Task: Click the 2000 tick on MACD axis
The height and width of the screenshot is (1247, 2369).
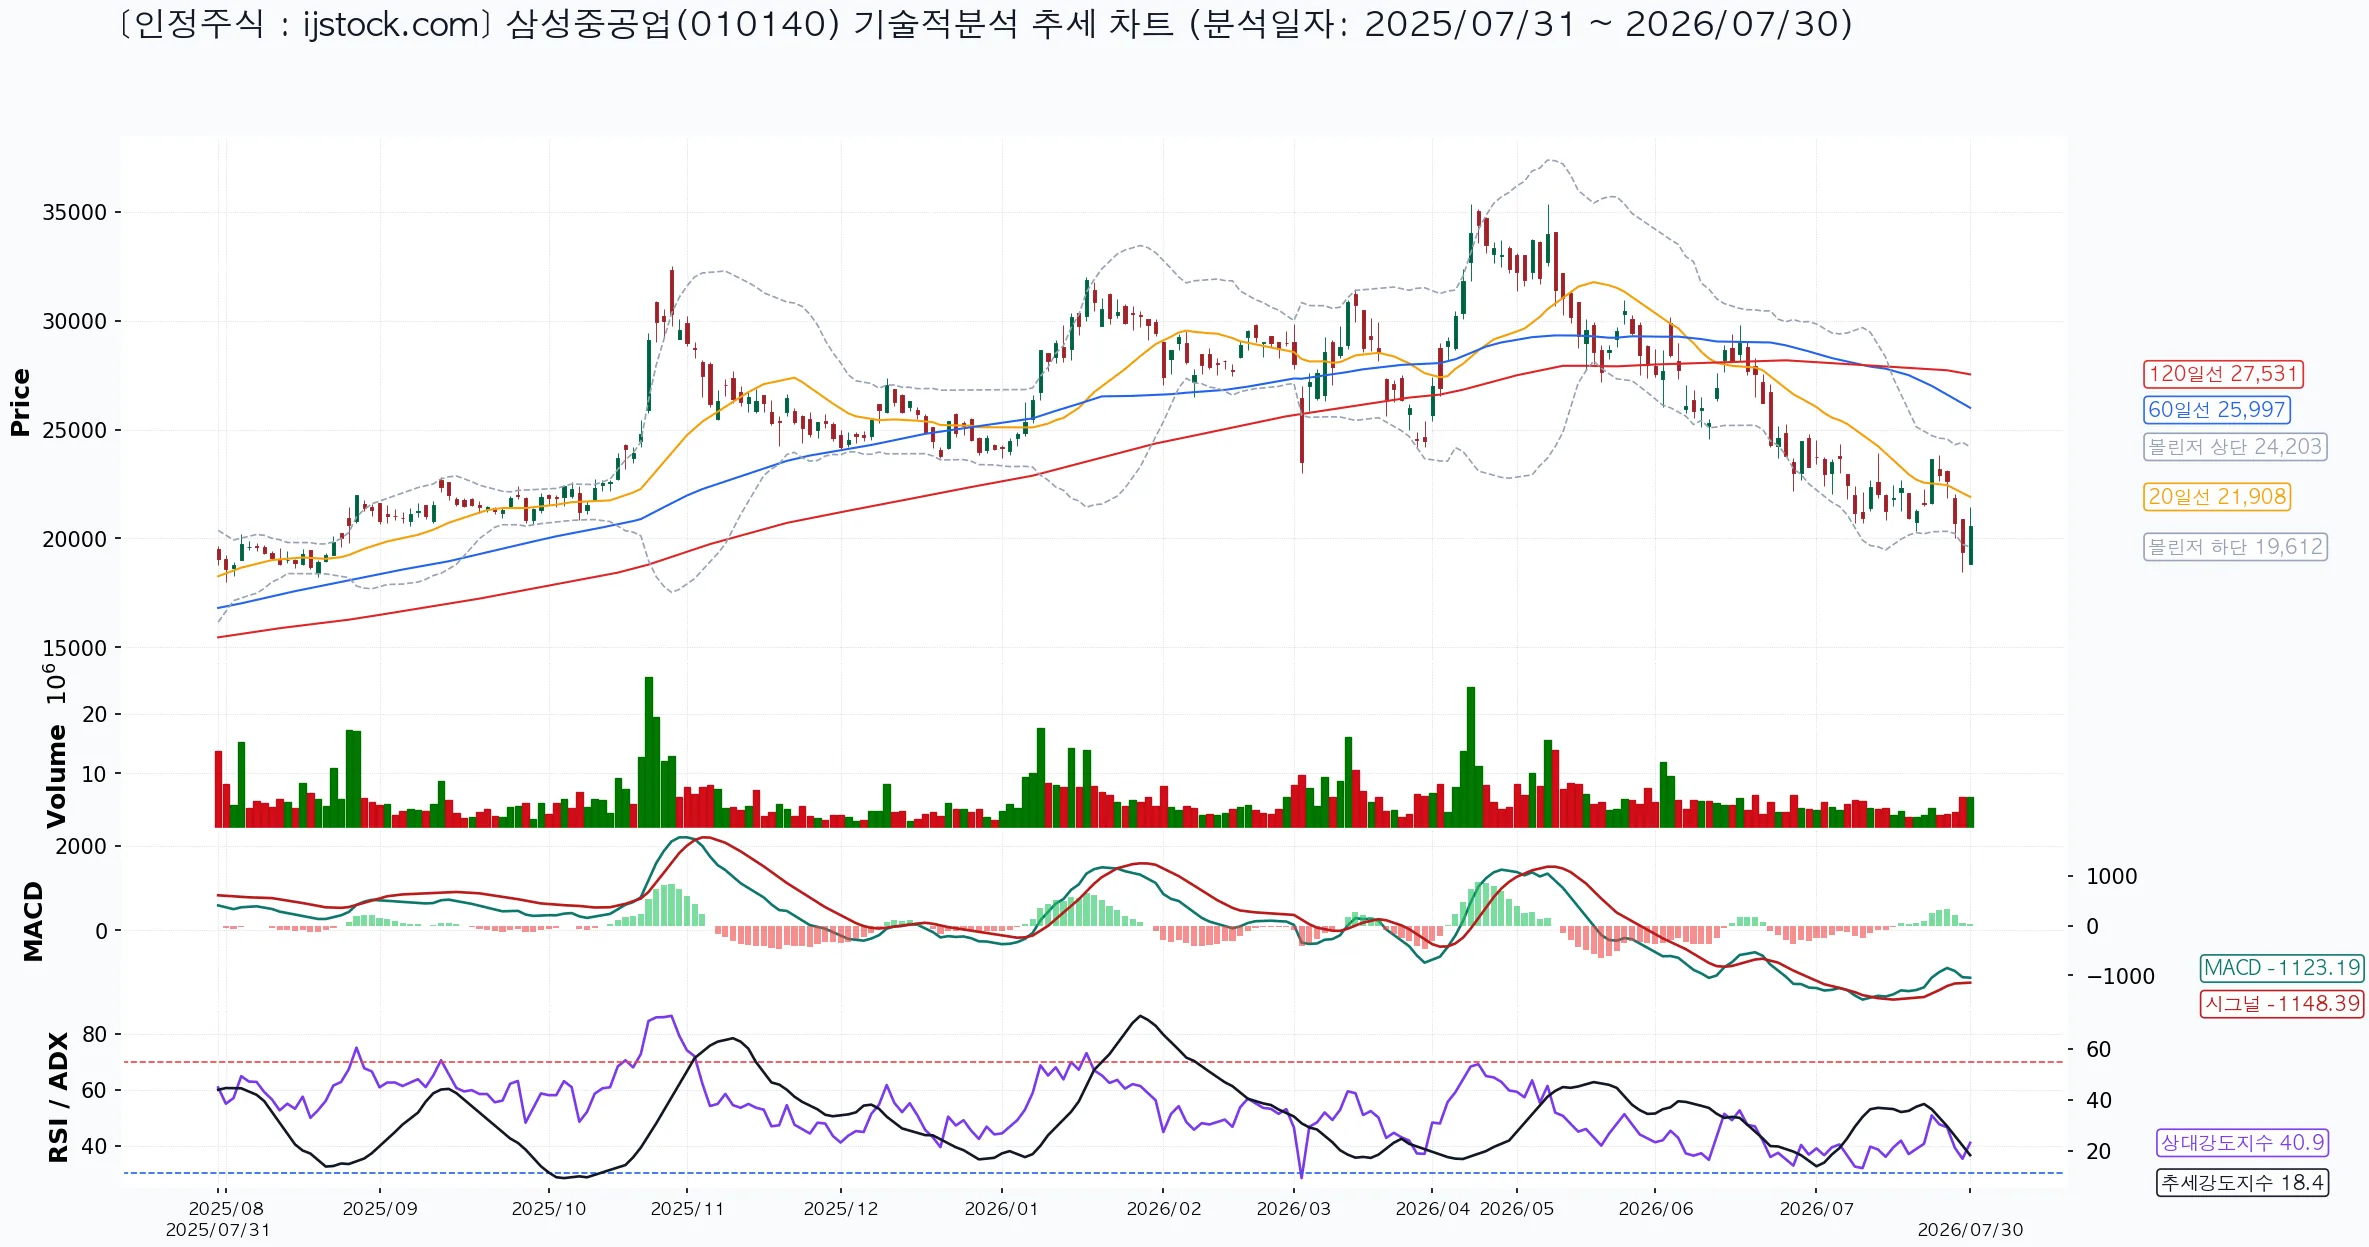Action: [x=81, y=846]
